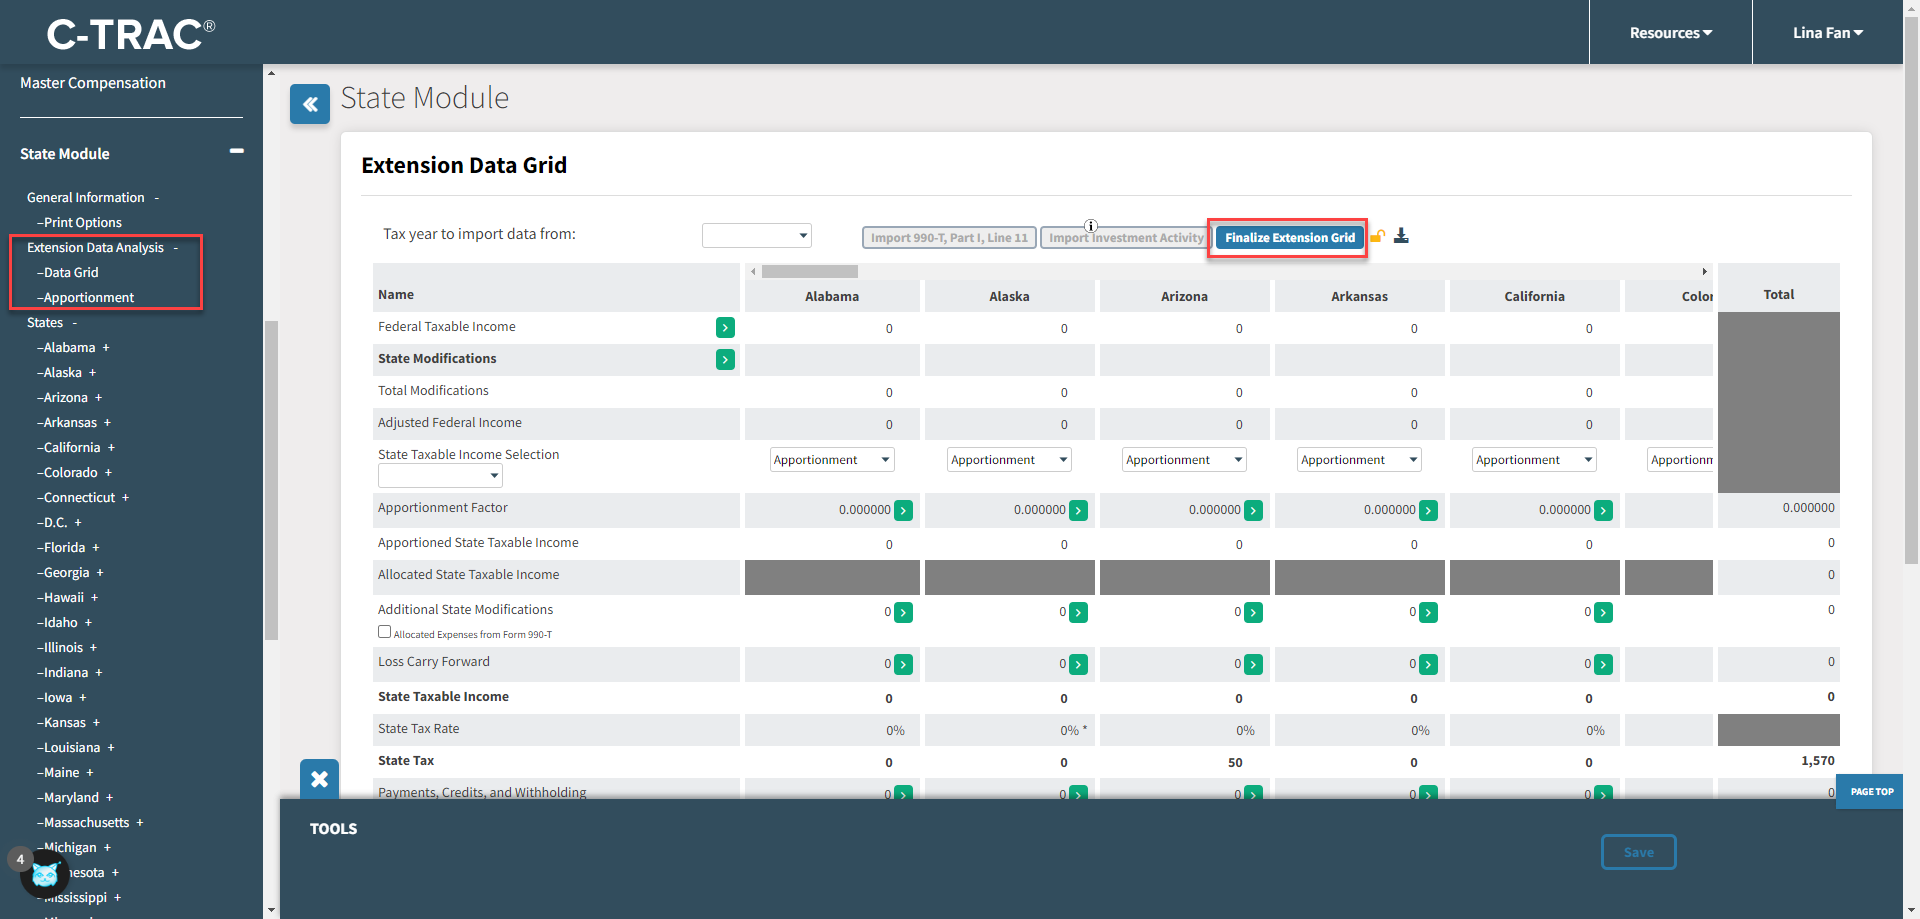Image resolution: width=1920 pixels, height=919 pixels.
Task: Open the cat chat assistant icon
Action: pos(45,875)
